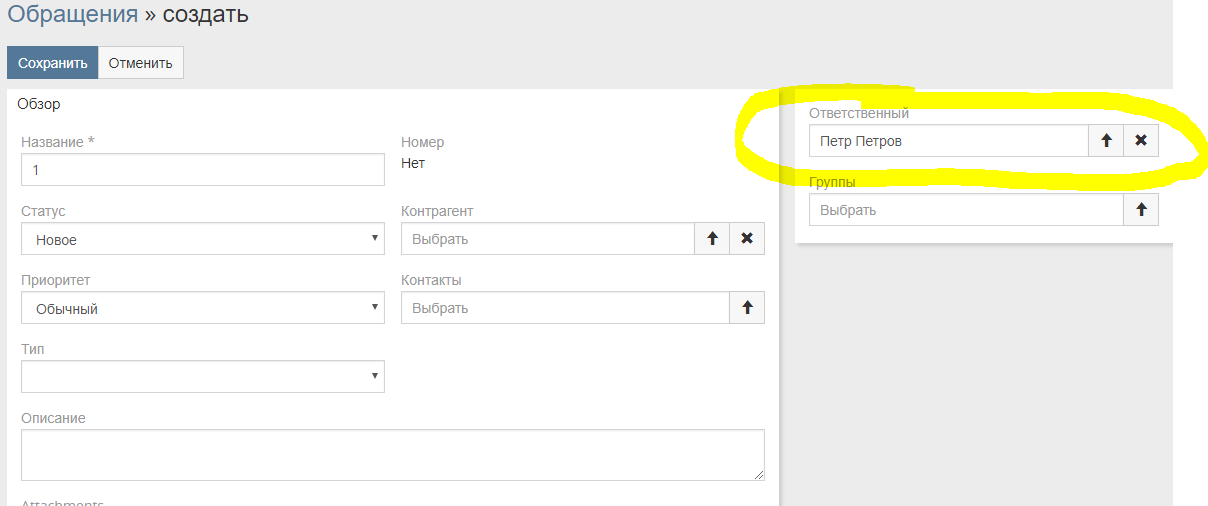Click the select arrow for Ответственный field
Image resolution: width=1208 pixels, height=506 pixels.
click(x=1106, y=141)
